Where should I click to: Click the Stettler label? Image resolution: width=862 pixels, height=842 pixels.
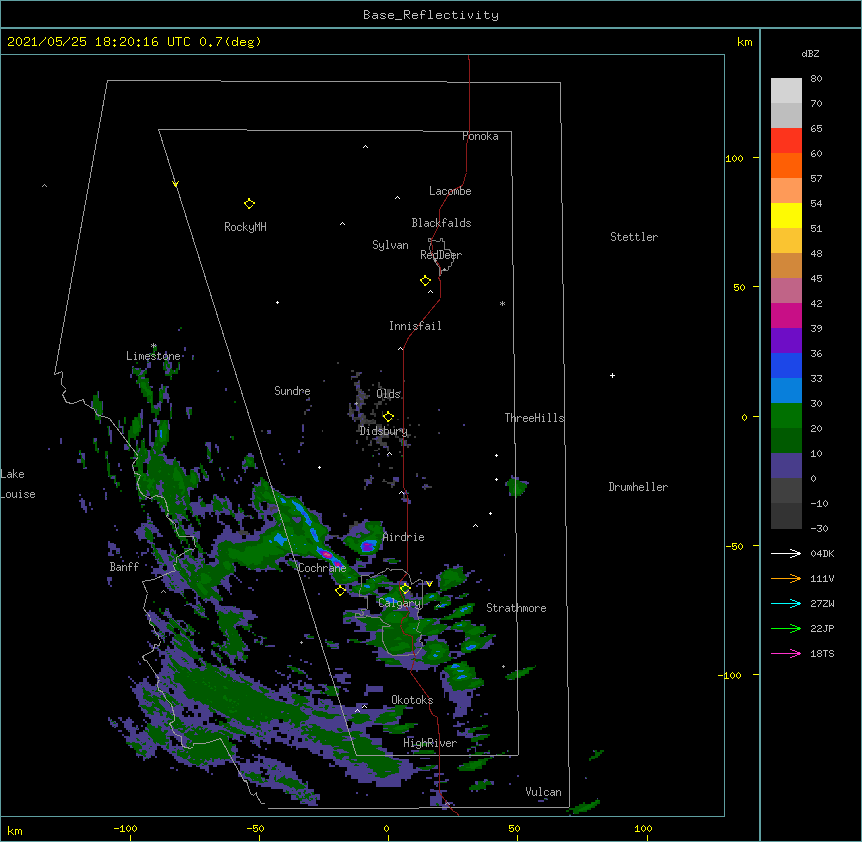[x=634, y=237]
